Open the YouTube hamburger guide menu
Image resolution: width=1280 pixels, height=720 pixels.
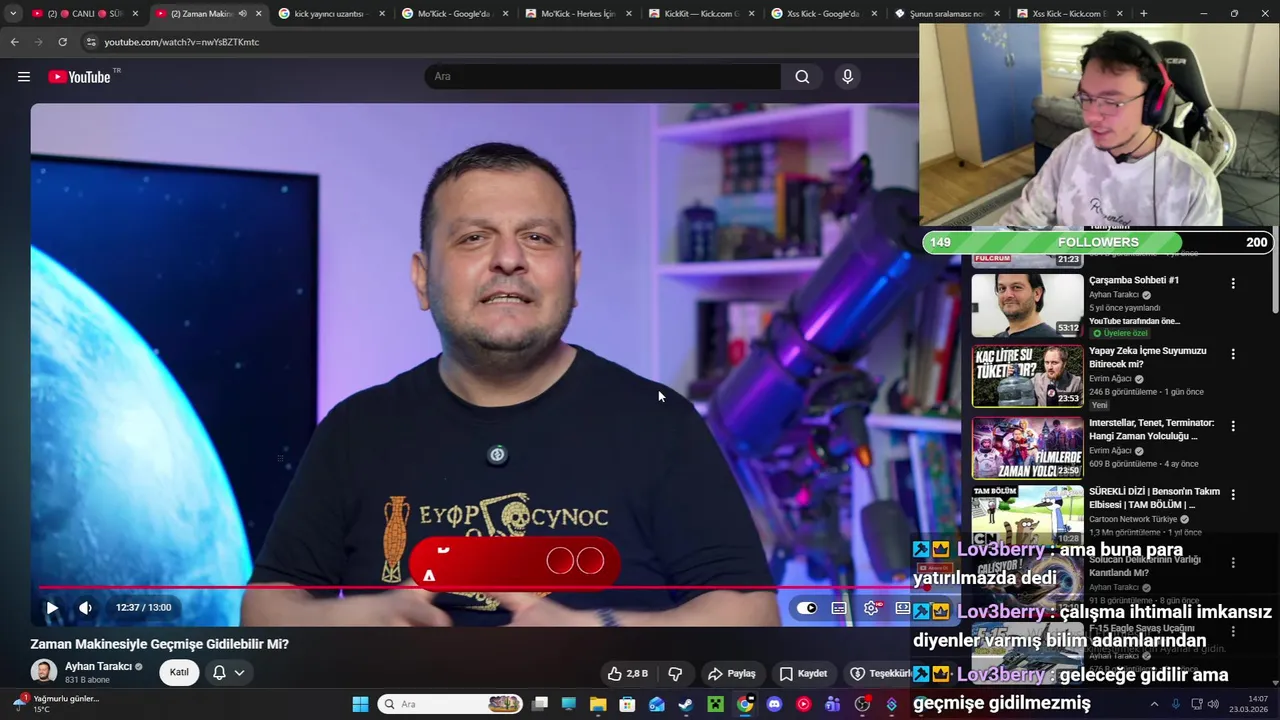pos(24,77)
